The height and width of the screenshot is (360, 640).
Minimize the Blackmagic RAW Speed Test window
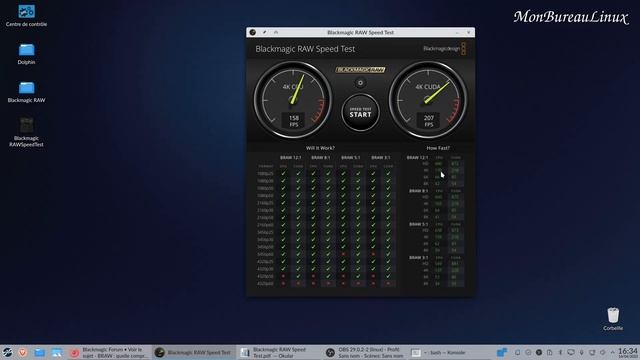coord(457,32)
